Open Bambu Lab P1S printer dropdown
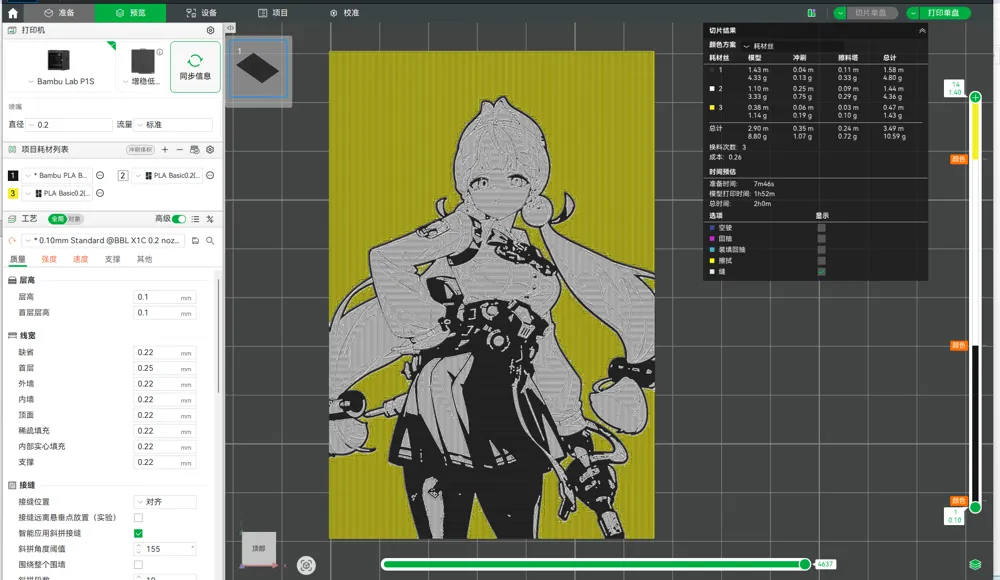Image resolution: width=1000 pixels, height=580 pixels. pyautogui.click(x=61, y=82)
